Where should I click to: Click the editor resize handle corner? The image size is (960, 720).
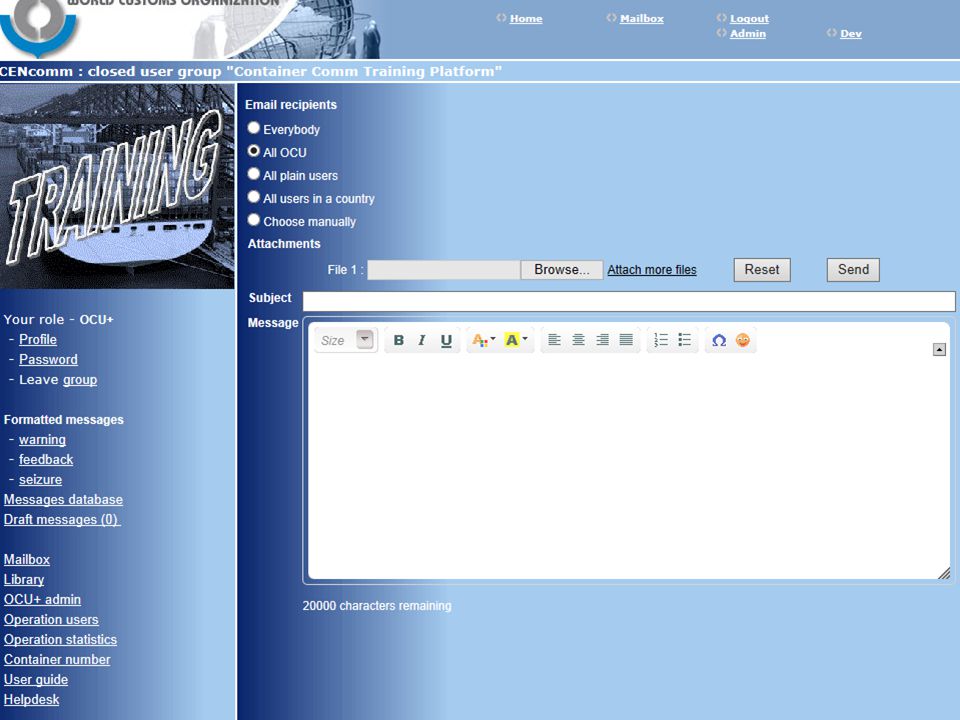943,573
